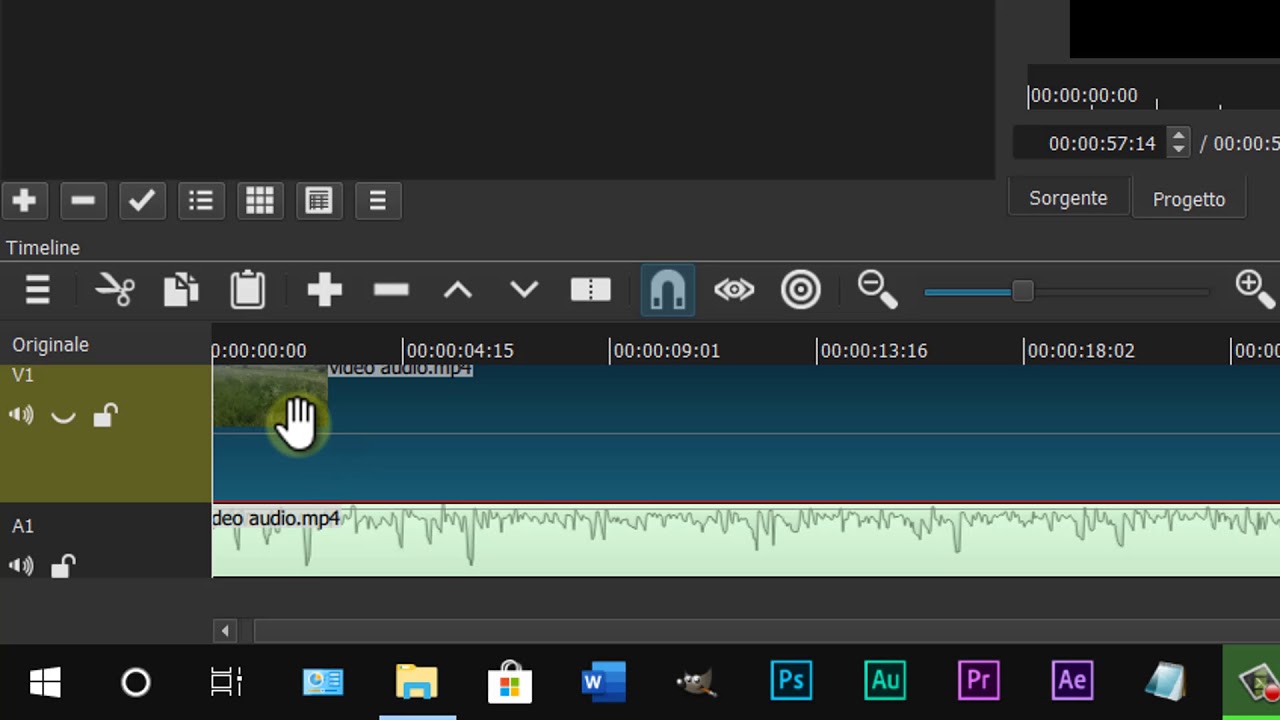Open File Explorer from taskbar
Viewport: 1280px width, 720px height.
pyautogui.click(x=417, y=683)
